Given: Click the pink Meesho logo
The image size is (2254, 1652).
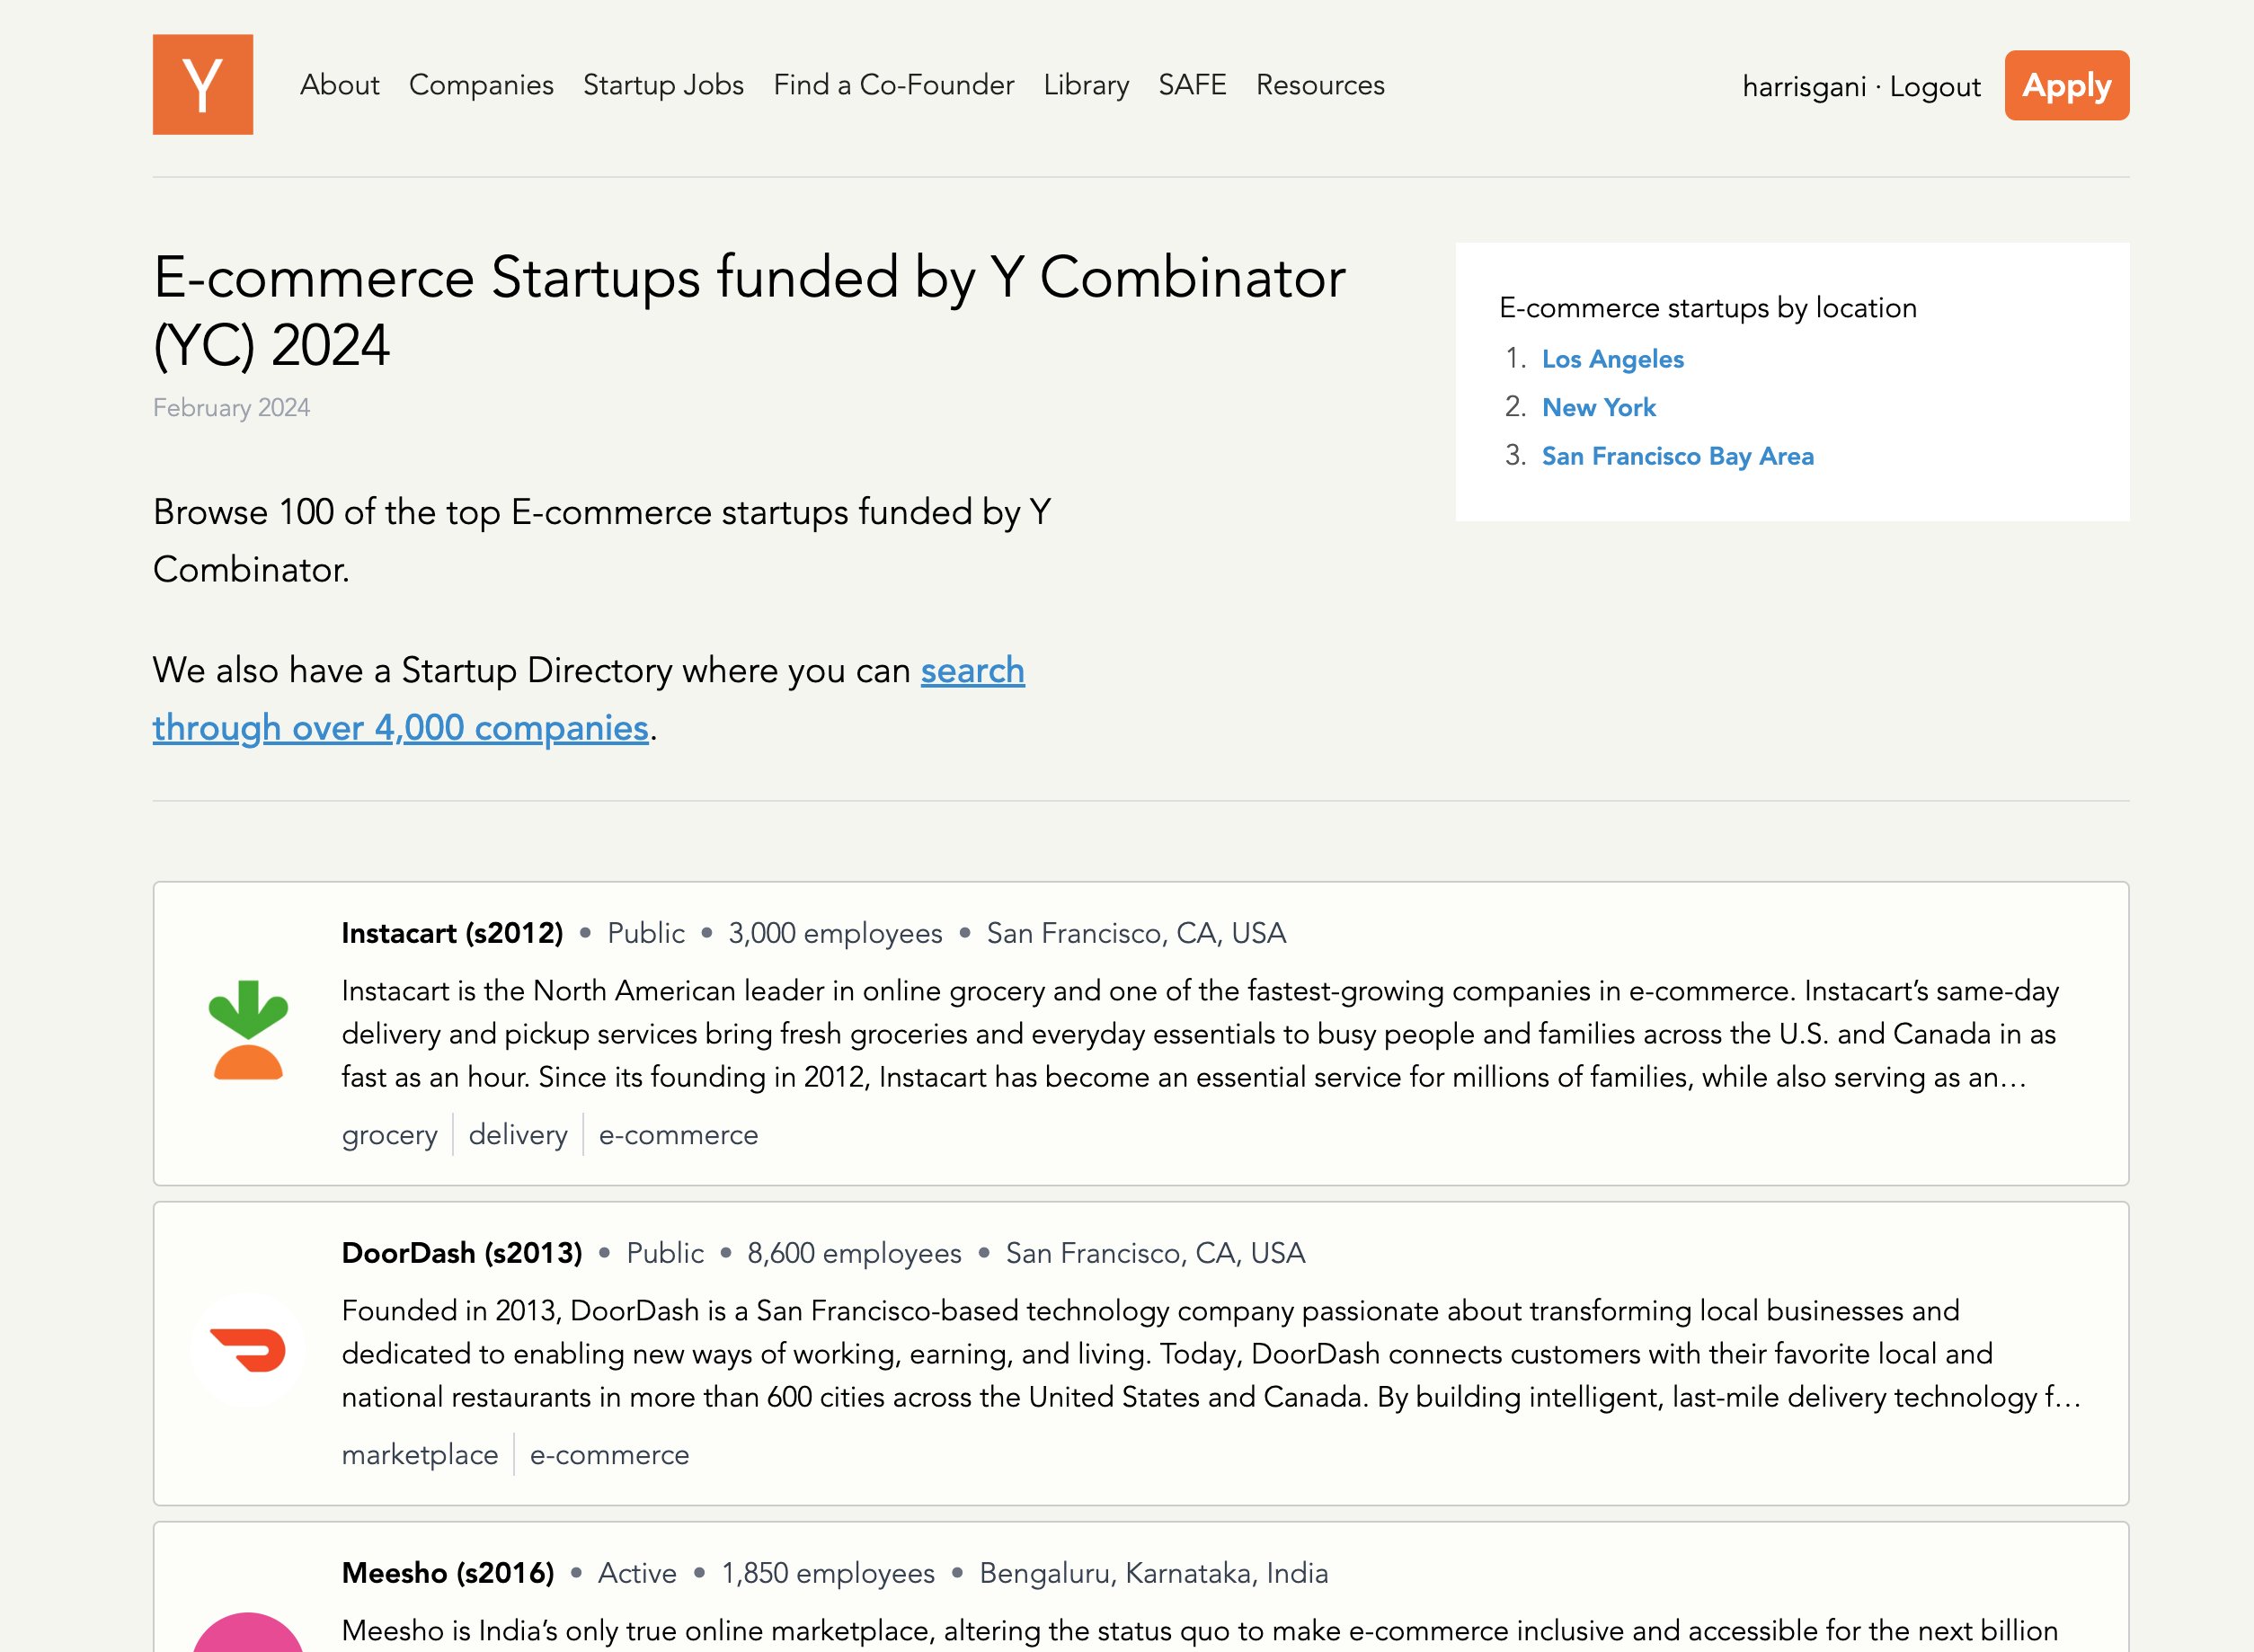Looking at the screenshot, I should coord(248,1632).
